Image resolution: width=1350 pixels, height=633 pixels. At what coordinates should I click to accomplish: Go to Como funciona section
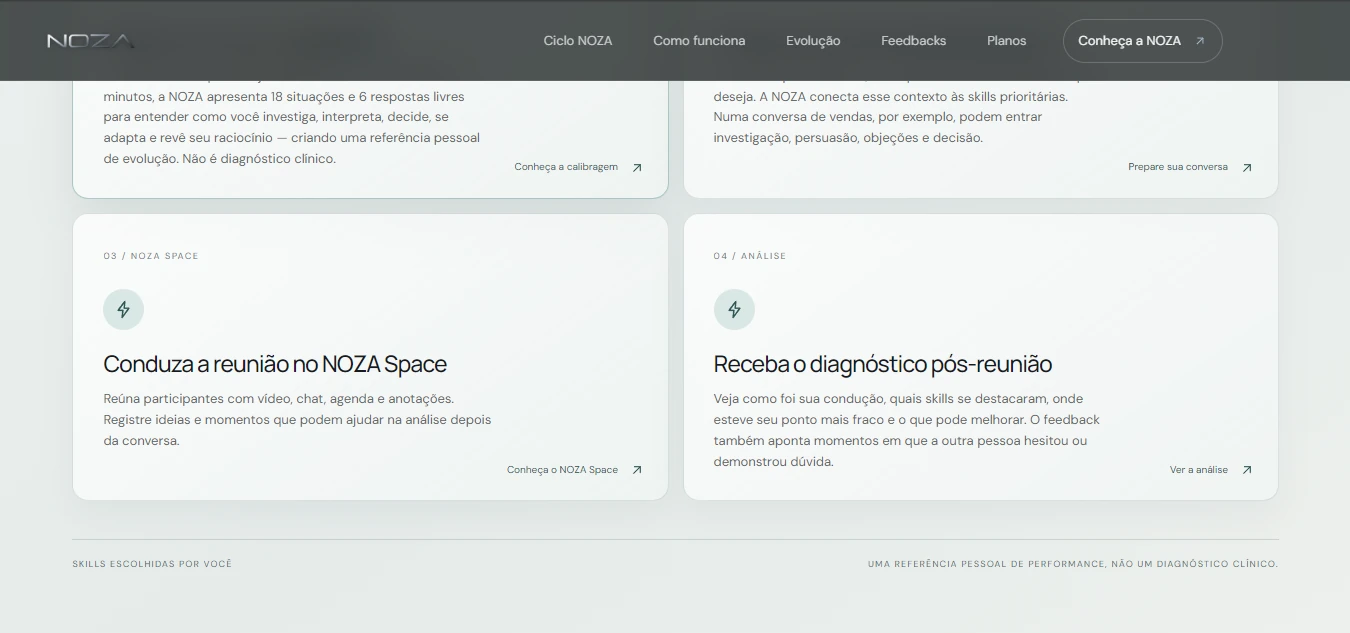click(699, 41)
